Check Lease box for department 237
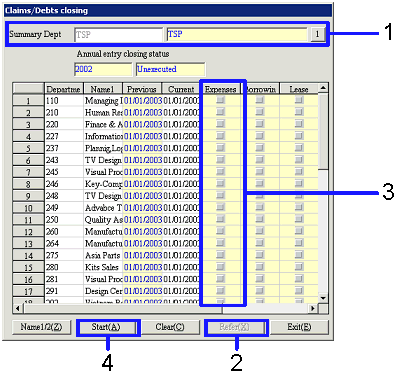 click(x=299, y=148)
